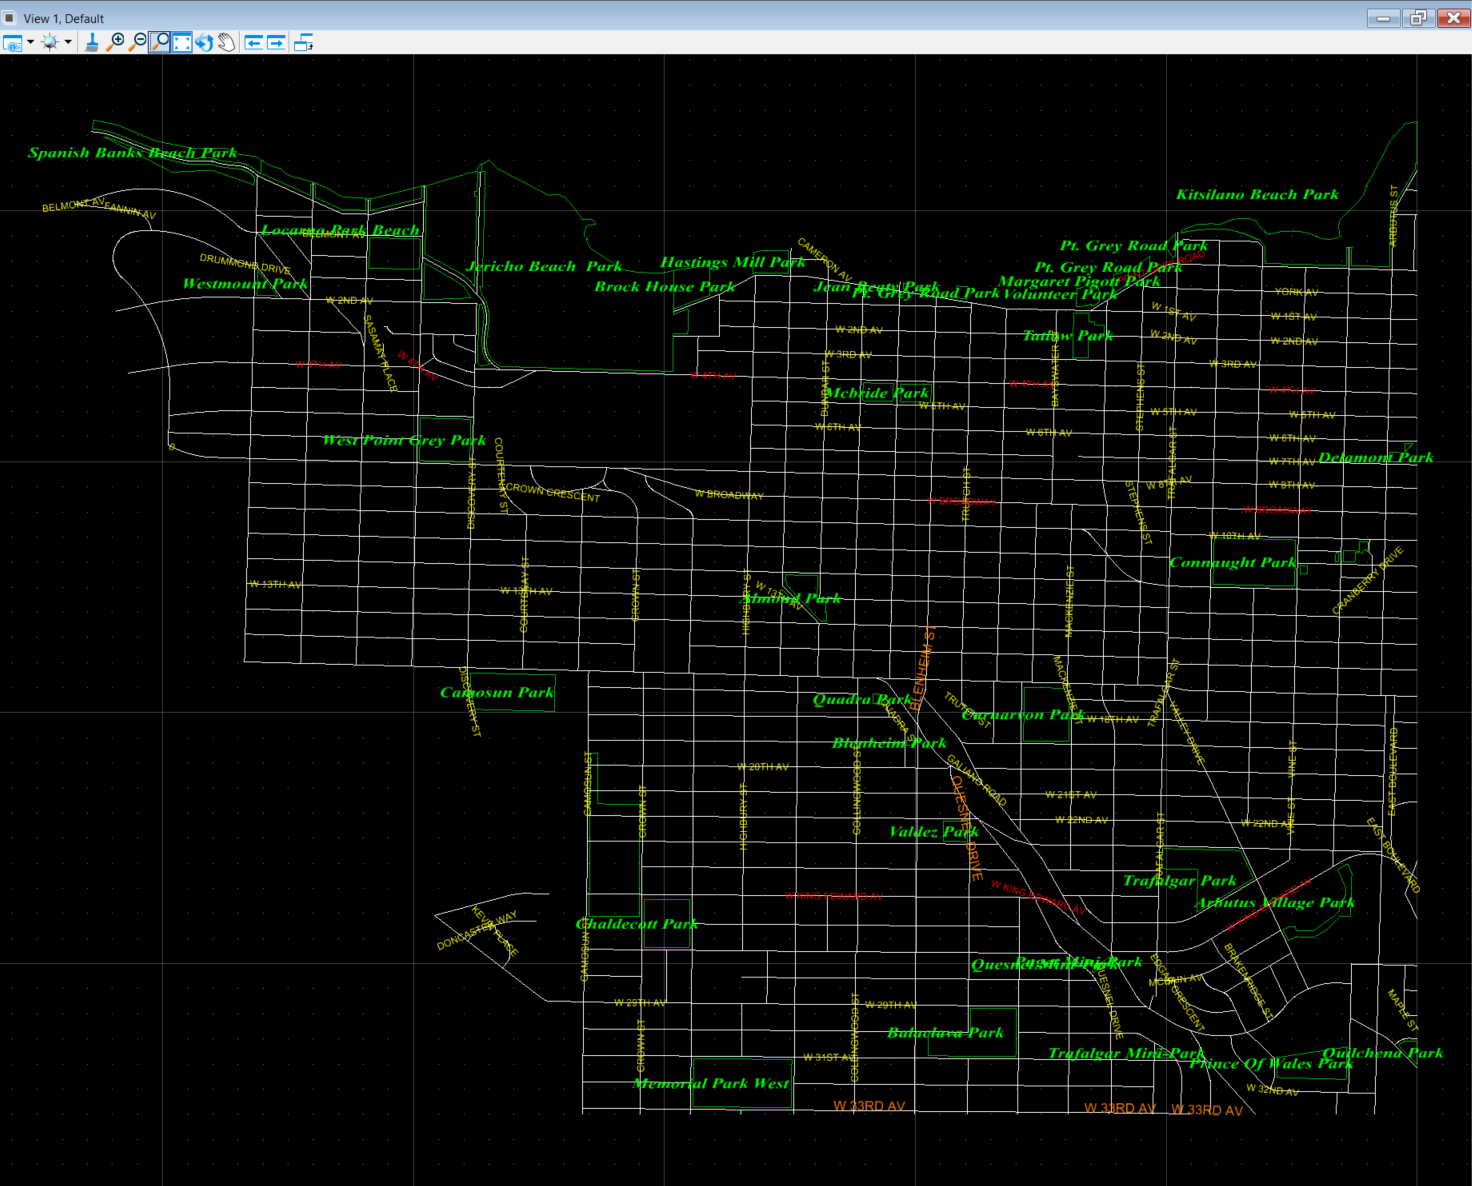Select the Adjust View Brightness sun icon
The height and width of the screenshot is (1186, 1472).
[x=48, y=43]
